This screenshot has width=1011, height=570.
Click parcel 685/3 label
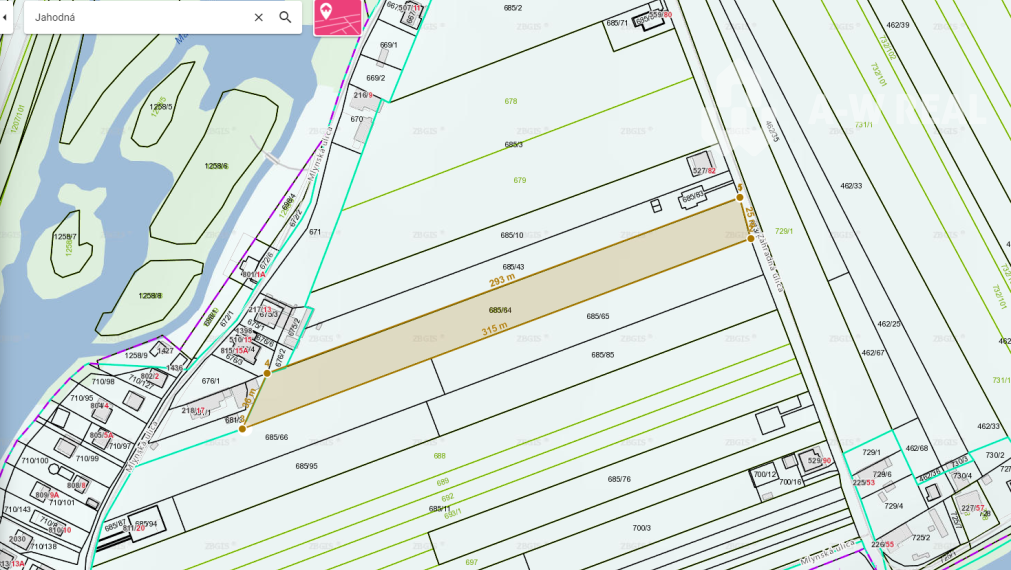tap(513, 145)
